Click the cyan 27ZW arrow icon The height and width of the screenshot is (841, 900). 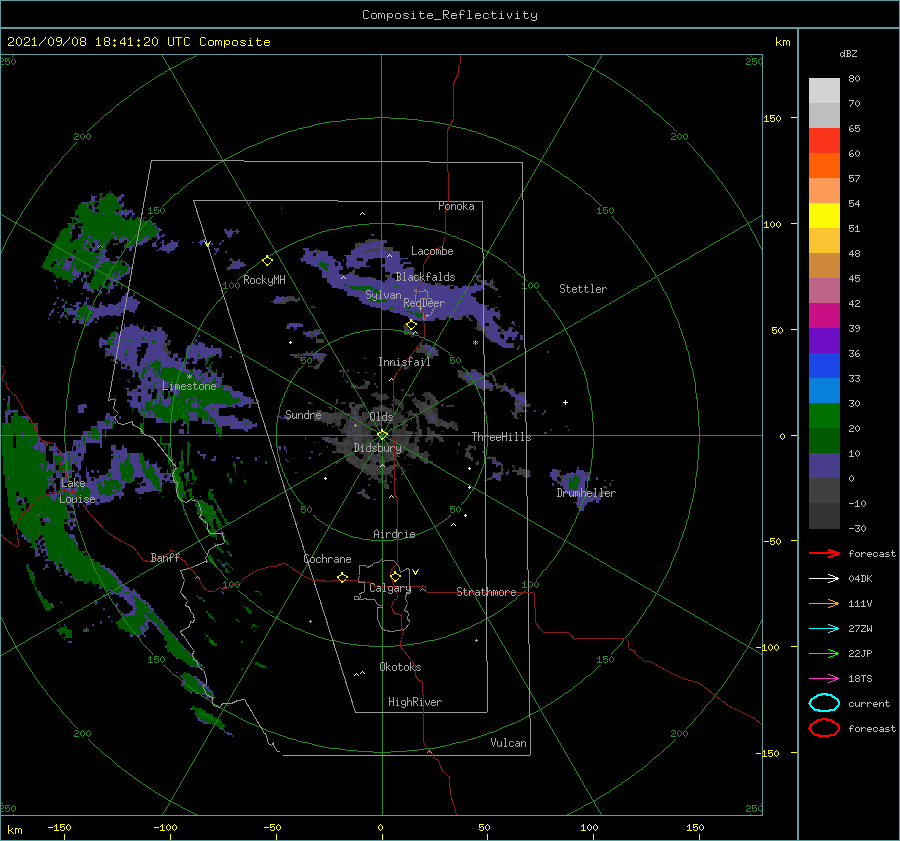click(x=824, y=629)
